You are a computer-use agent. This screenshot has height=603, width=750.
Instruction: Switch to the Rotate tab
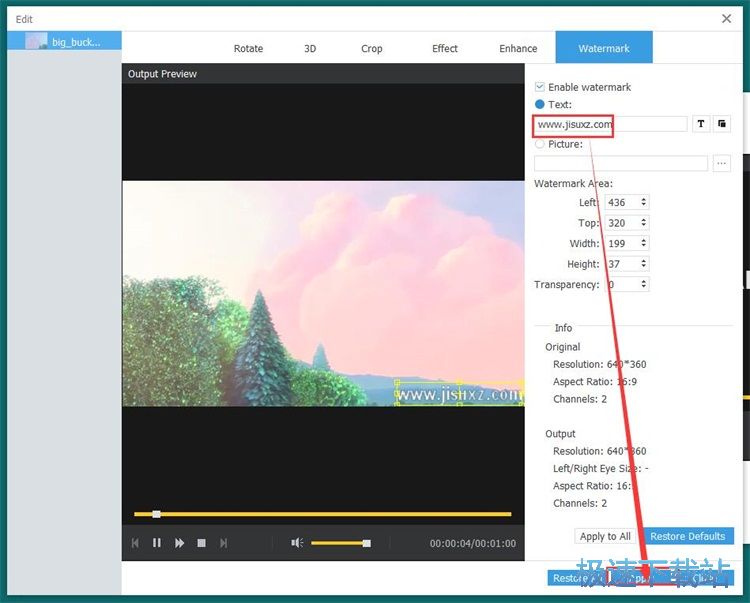pos(248,48)
